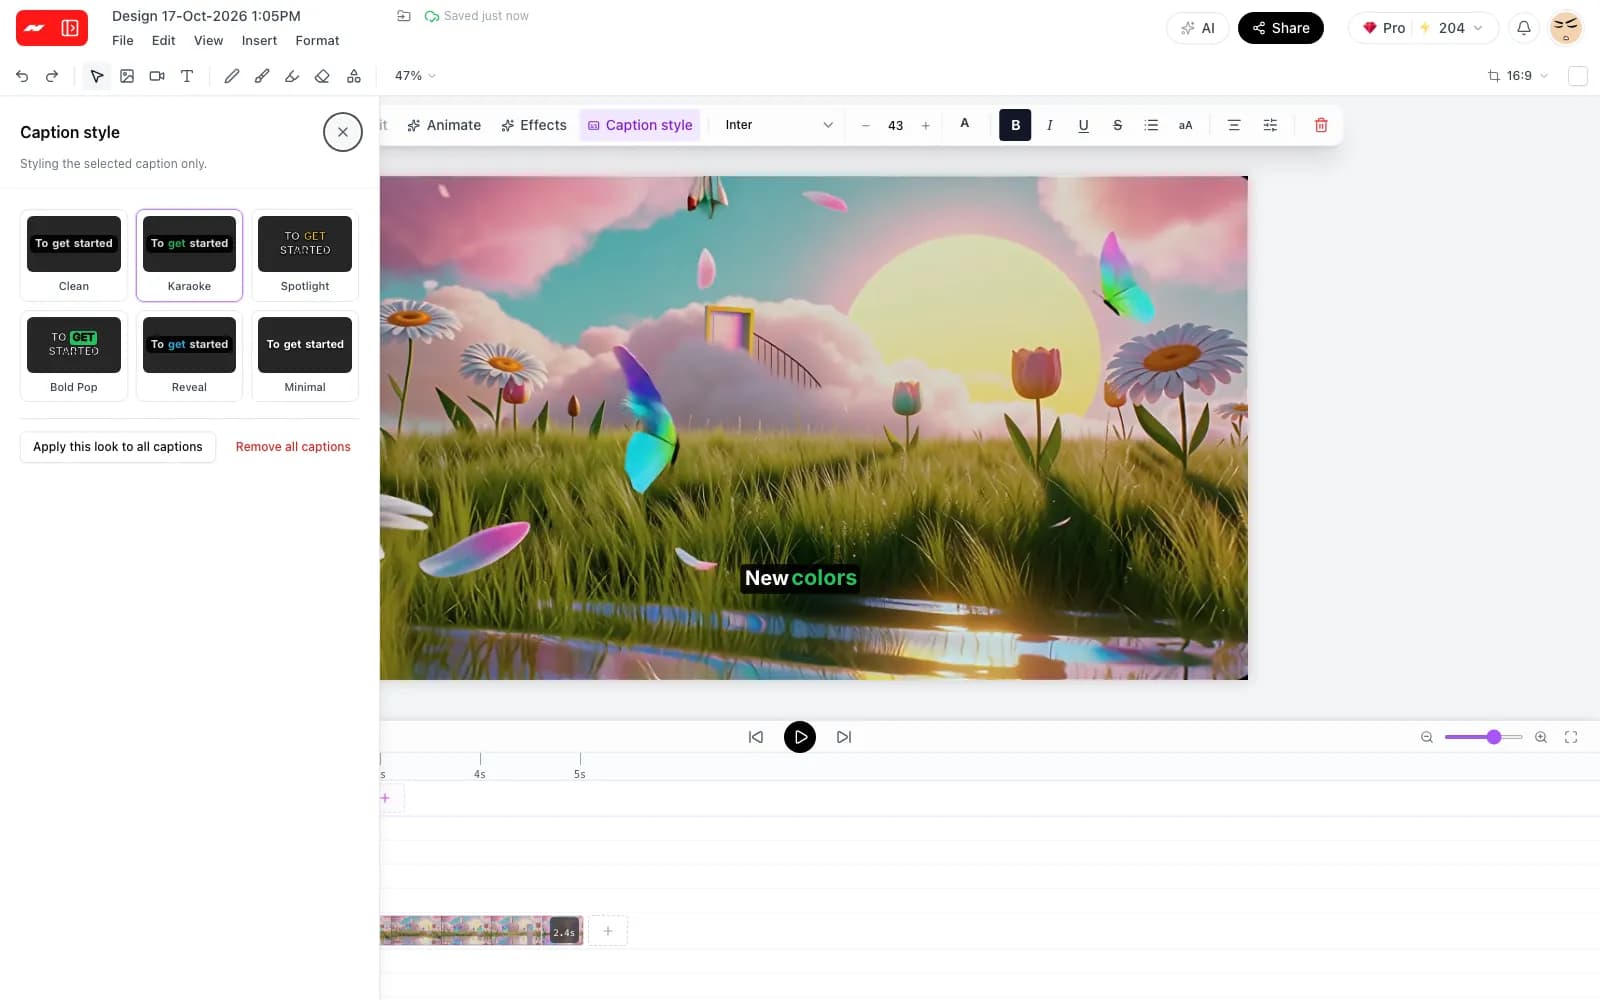Select the Spotlight caption style

pyautogui.click(x=305, y=255)
